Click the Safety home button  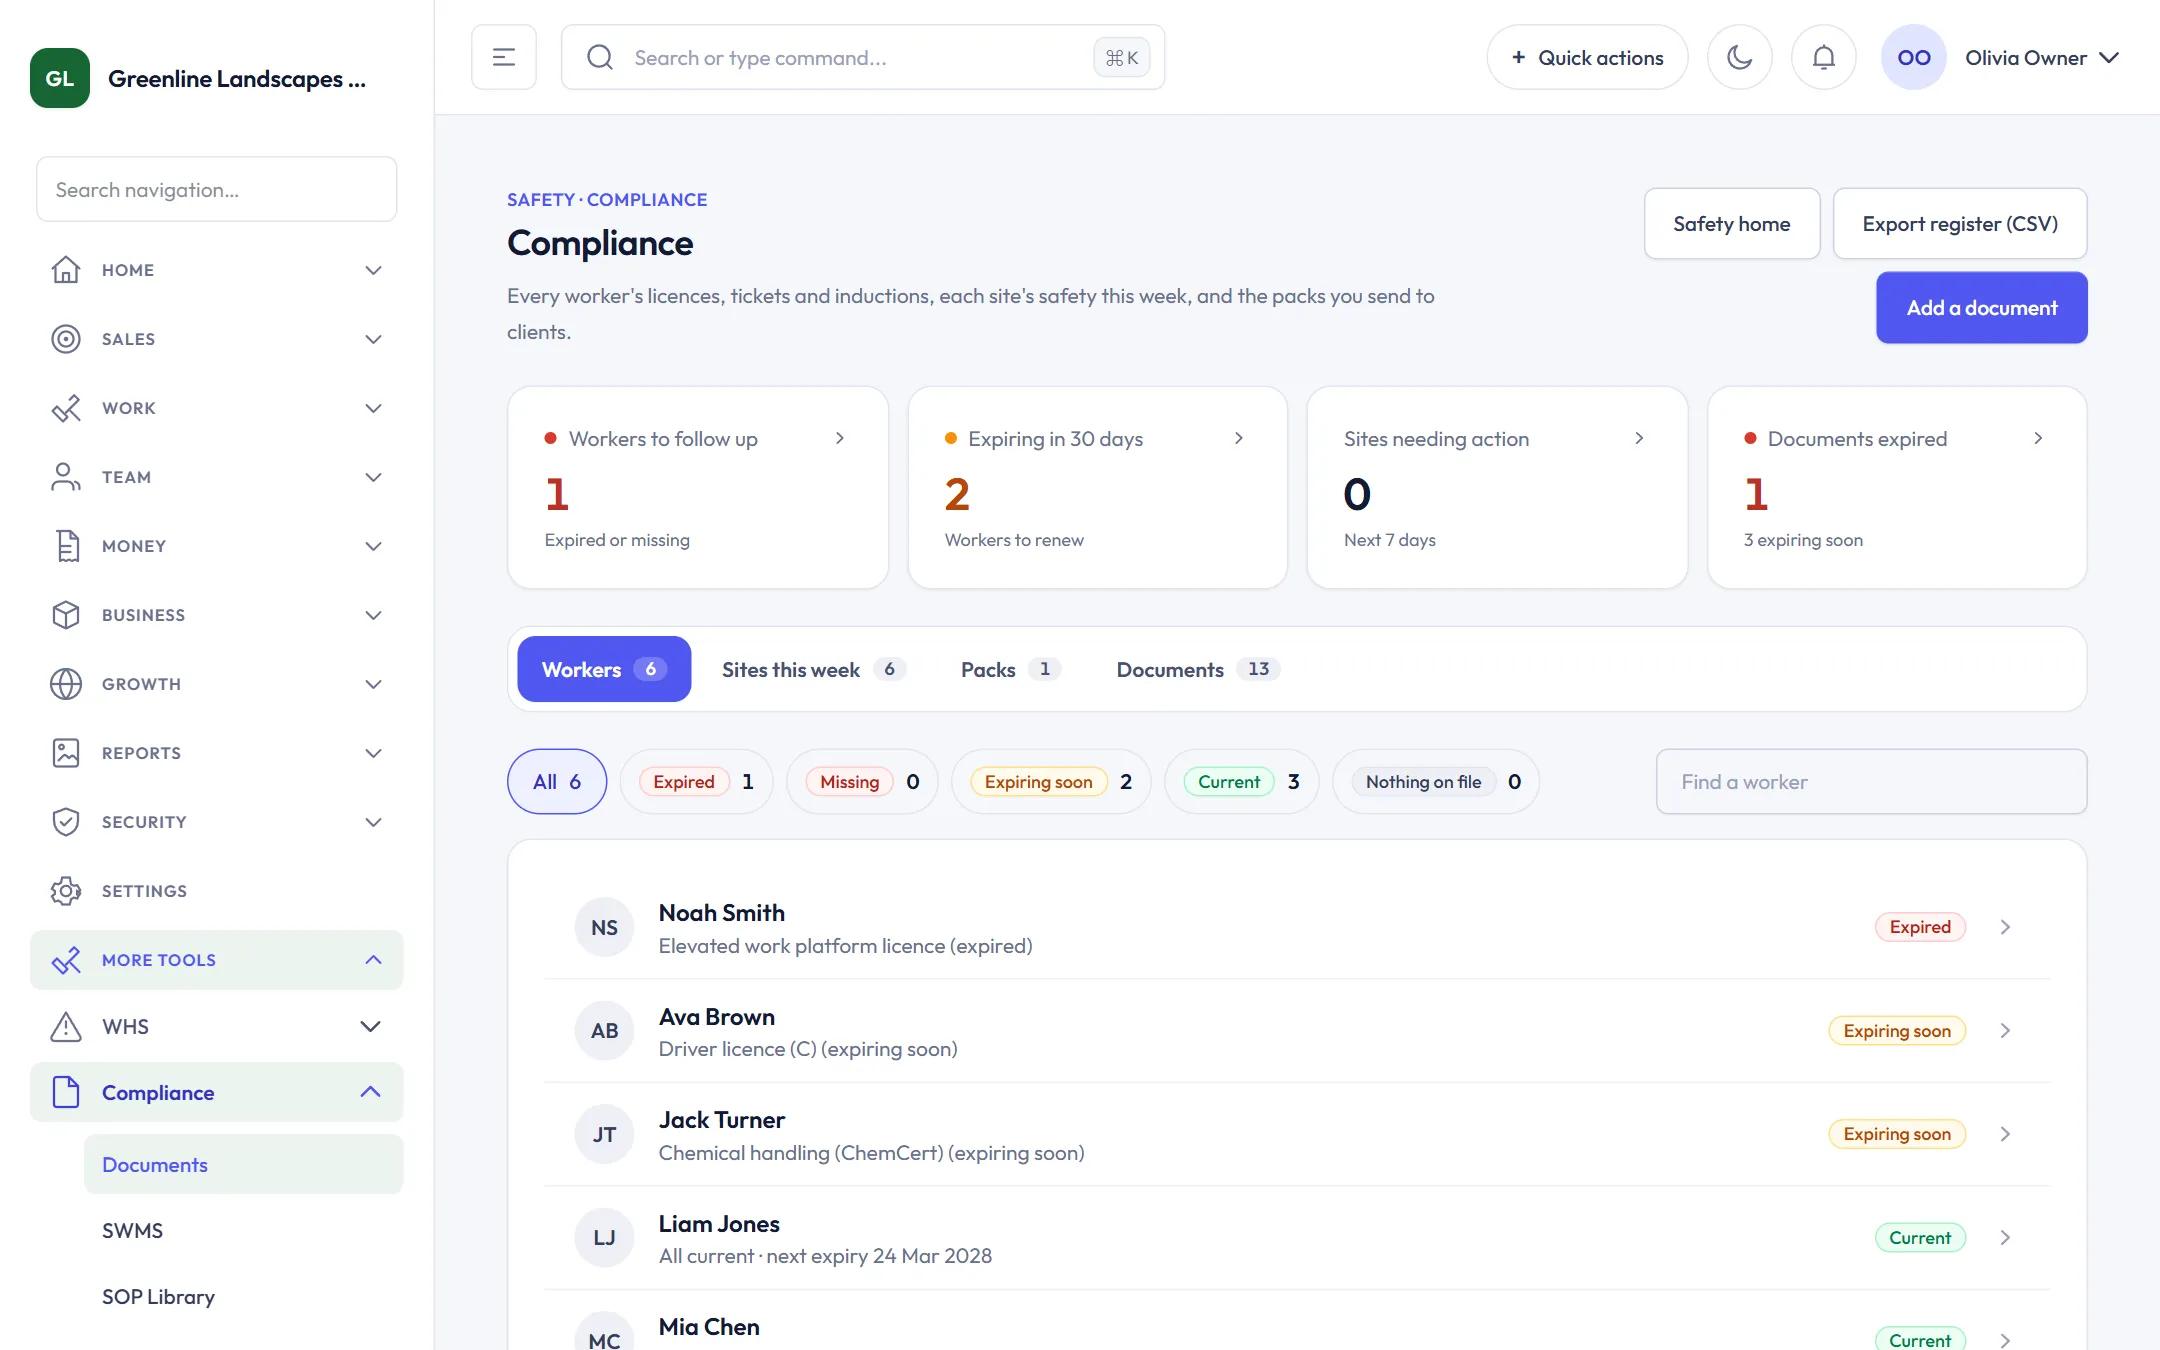click(x=1732, y=224)
